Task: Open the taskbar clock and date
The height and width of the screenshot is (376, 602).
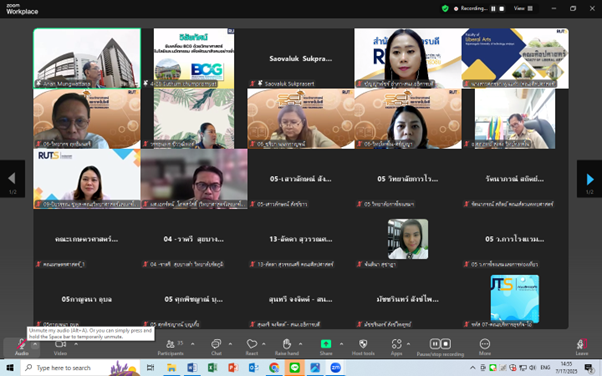Action: [x=566, y=368]
